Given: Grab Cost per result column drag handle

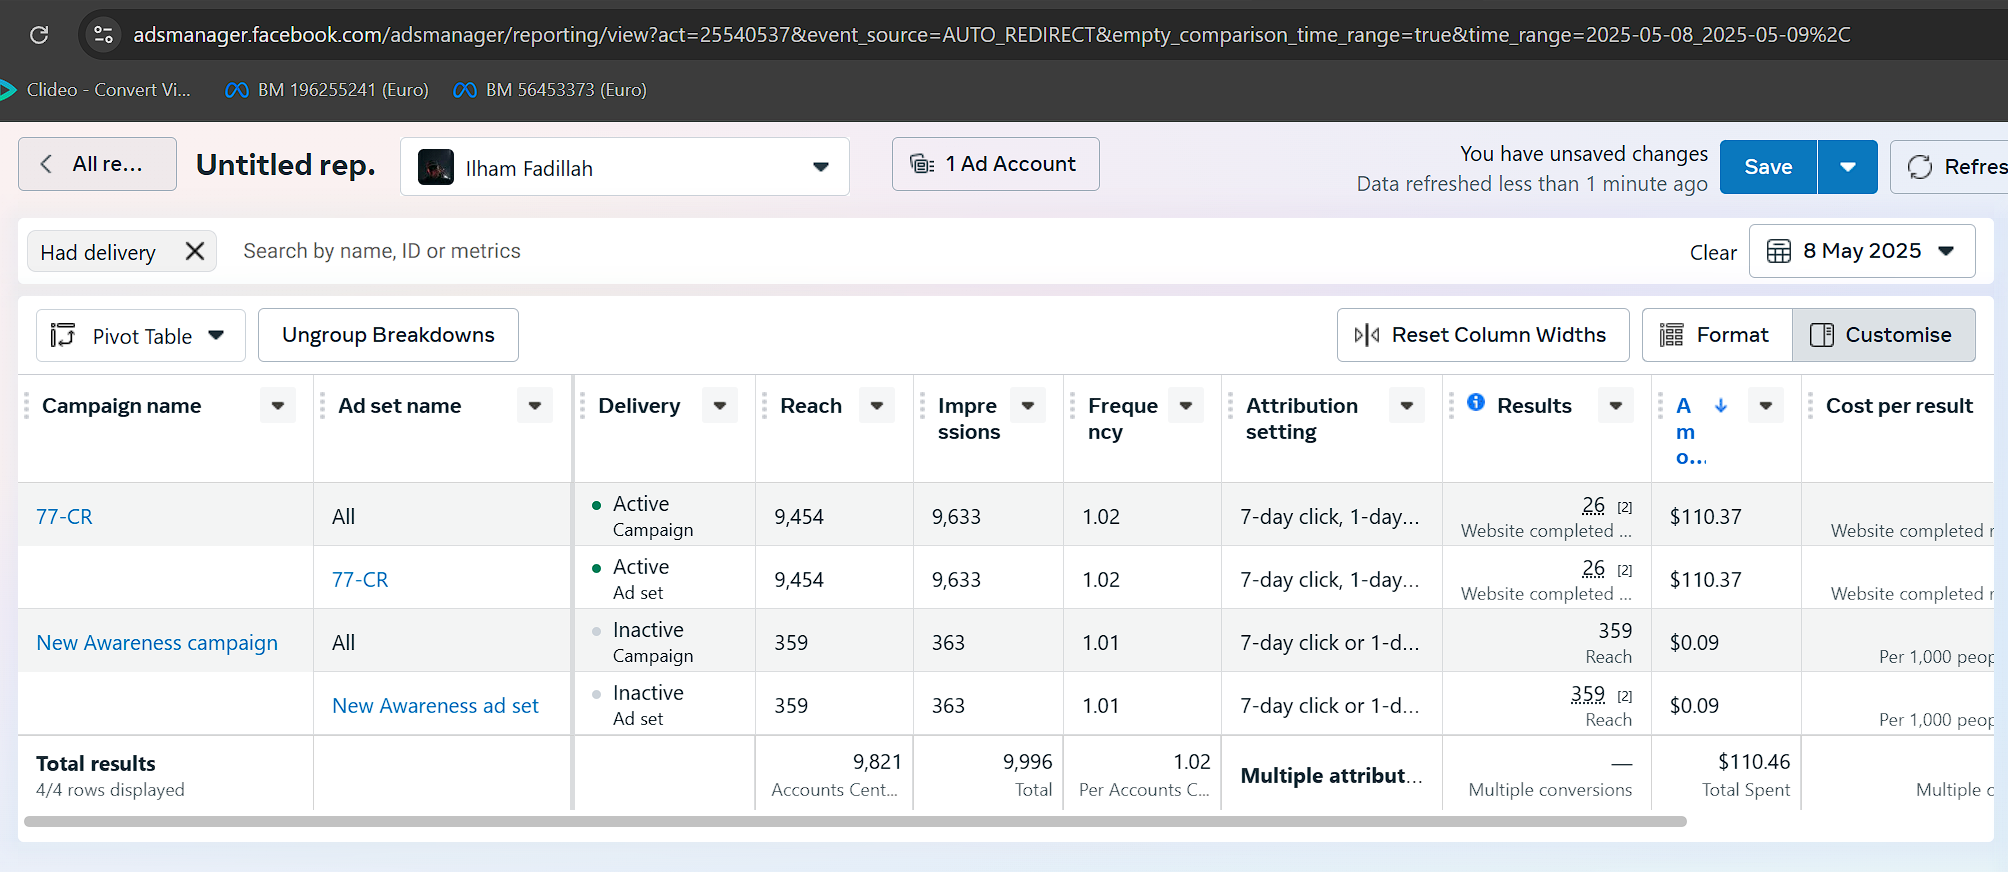Looking at the screenshot, I should tap(1810, 405).
